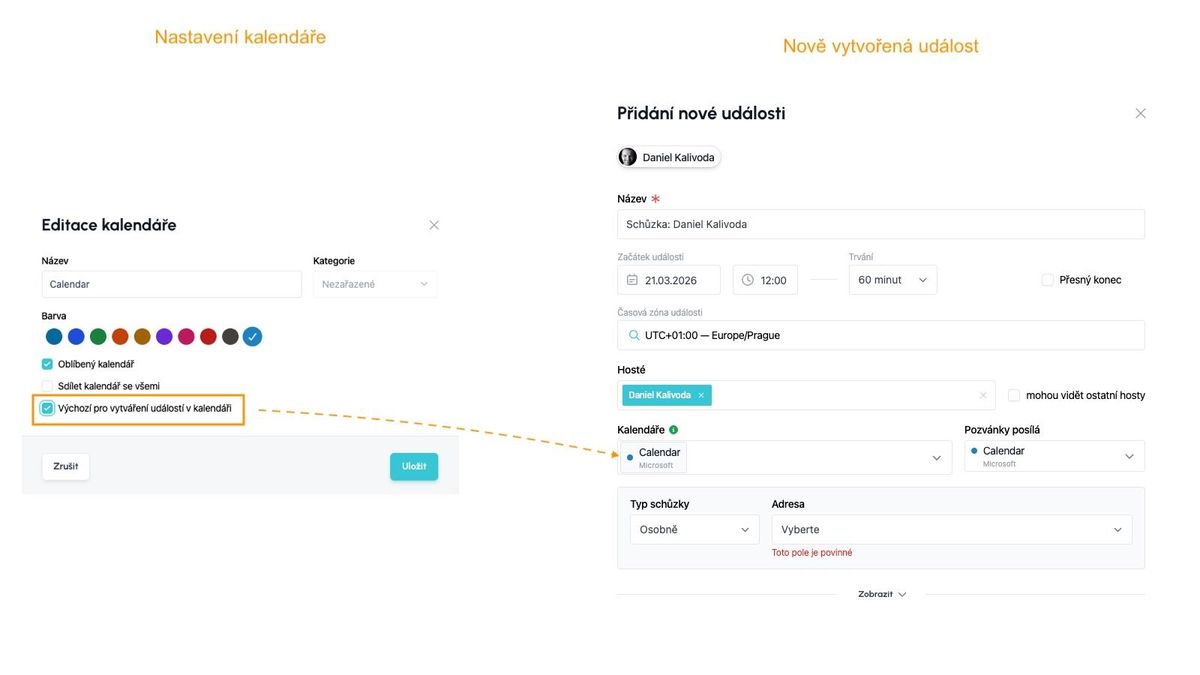This screenshot has height=675, width=1200.
Task: Open the Typ schůzky dropdown
Action: point(694,530)
